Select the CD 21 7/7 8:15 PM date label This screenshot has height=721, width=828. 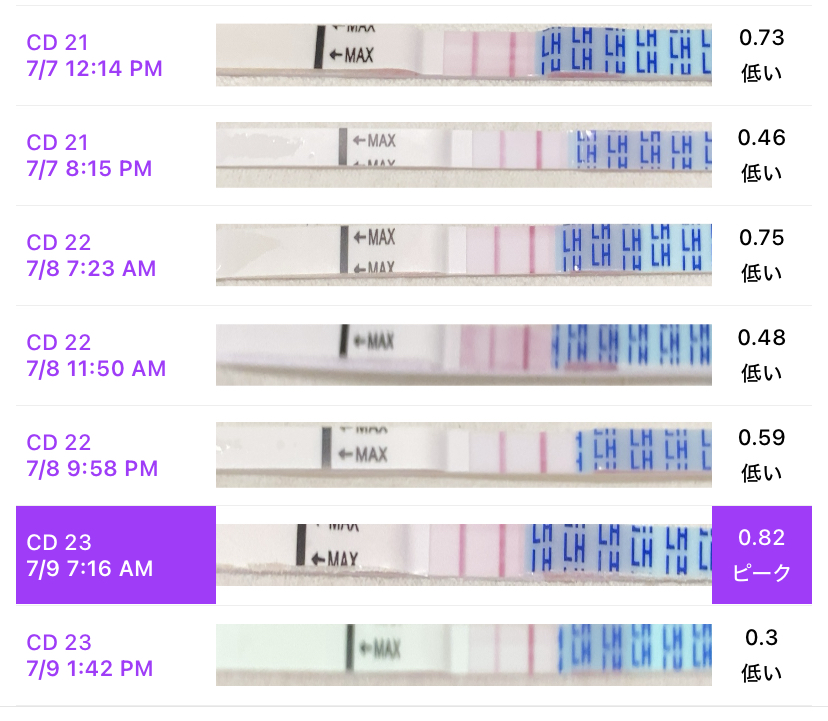tap(89, 155)
